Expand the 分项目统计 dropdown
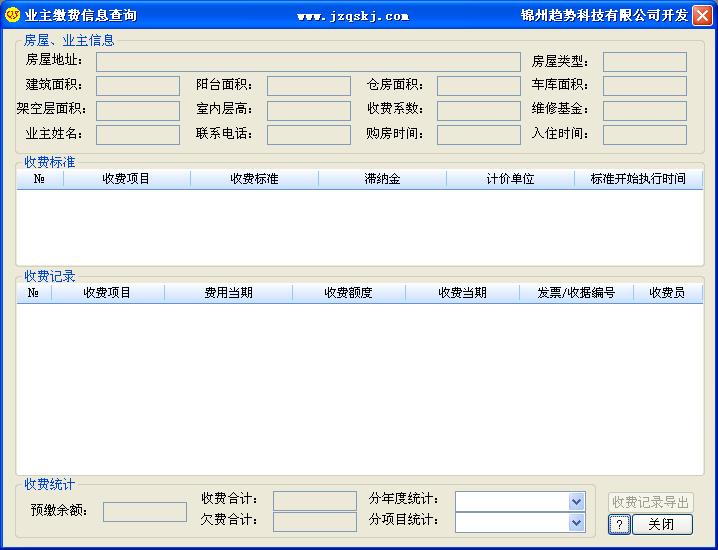 click(x=576, y=522)
